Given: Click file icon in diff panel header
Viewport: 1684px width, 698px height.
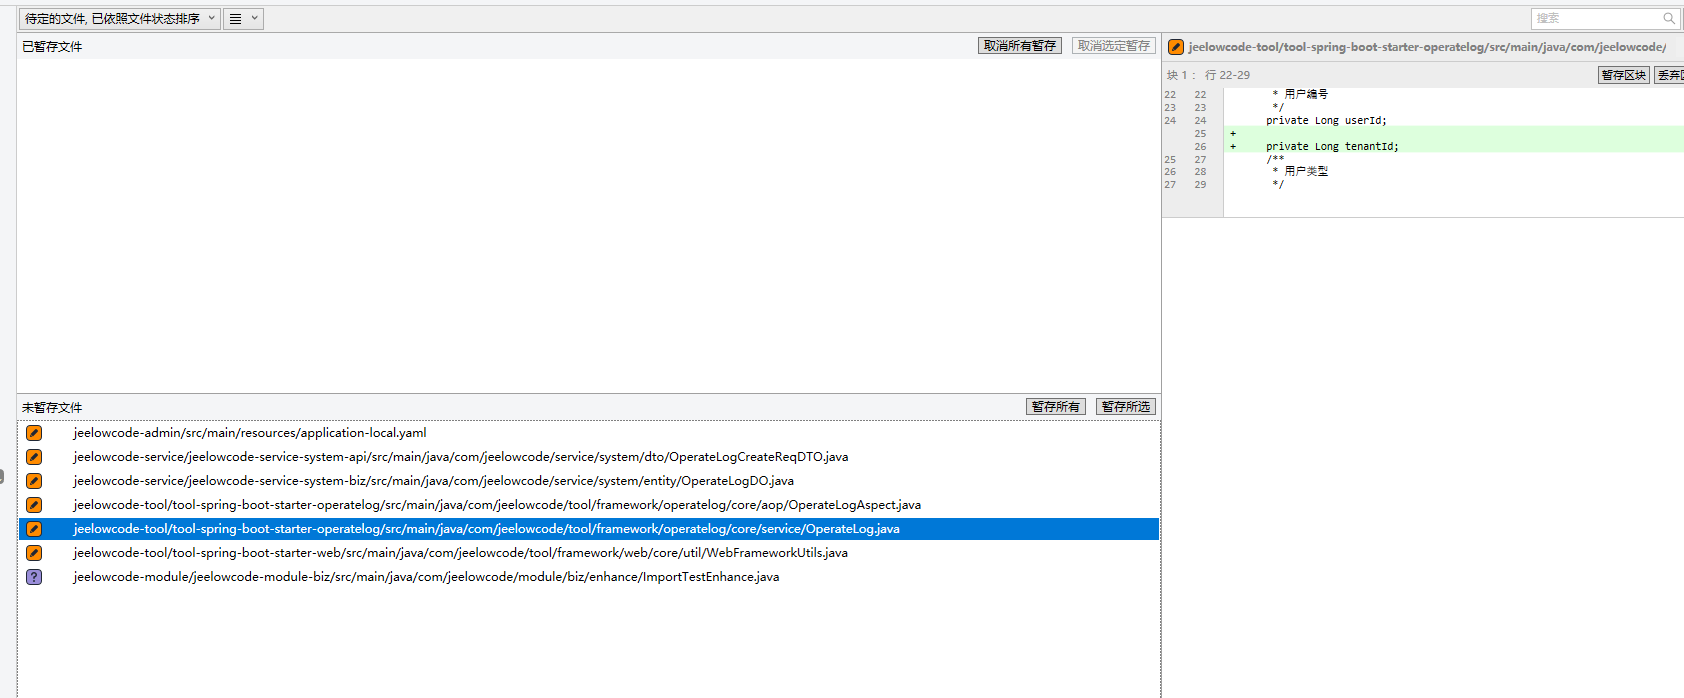Looking at the screenshot, I should click(1176, 47).
